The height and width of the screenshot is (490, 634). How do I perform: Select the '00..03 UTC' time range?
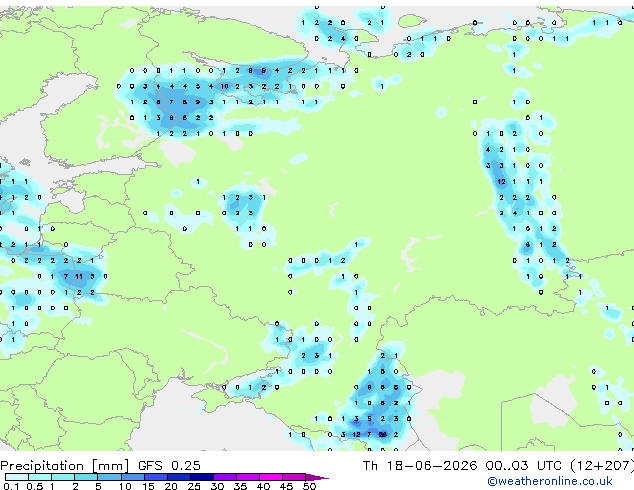[523, 466]
